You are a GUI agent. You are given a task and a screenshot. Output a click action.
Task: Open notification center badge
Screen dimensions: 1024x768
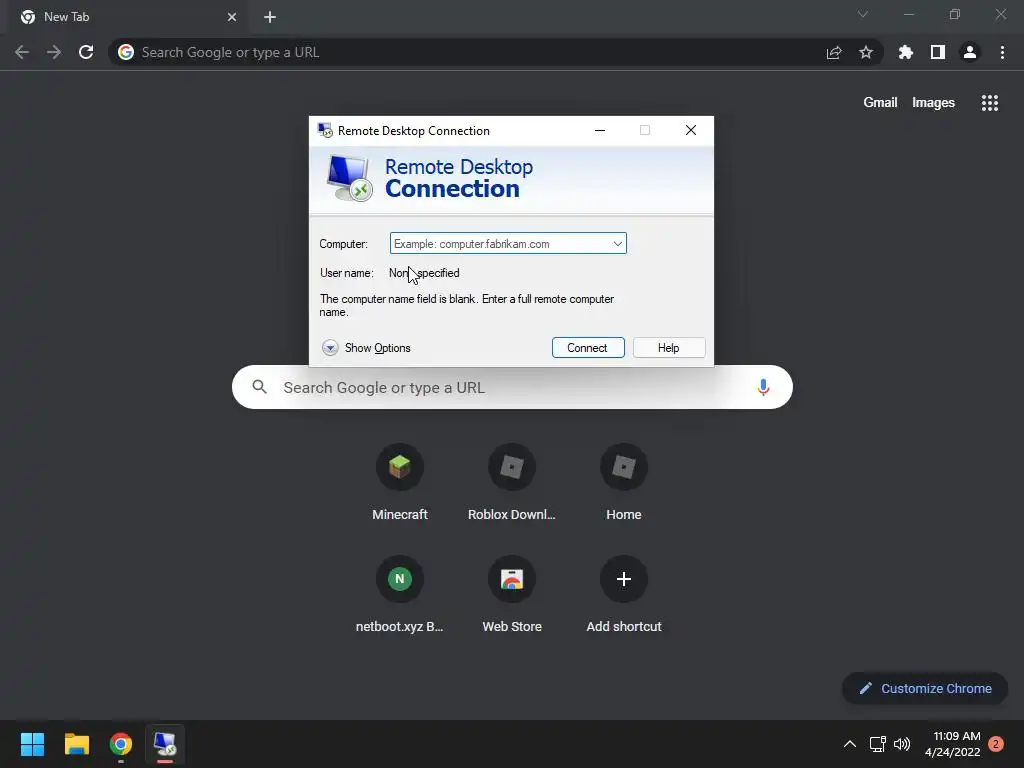(996, 744)
